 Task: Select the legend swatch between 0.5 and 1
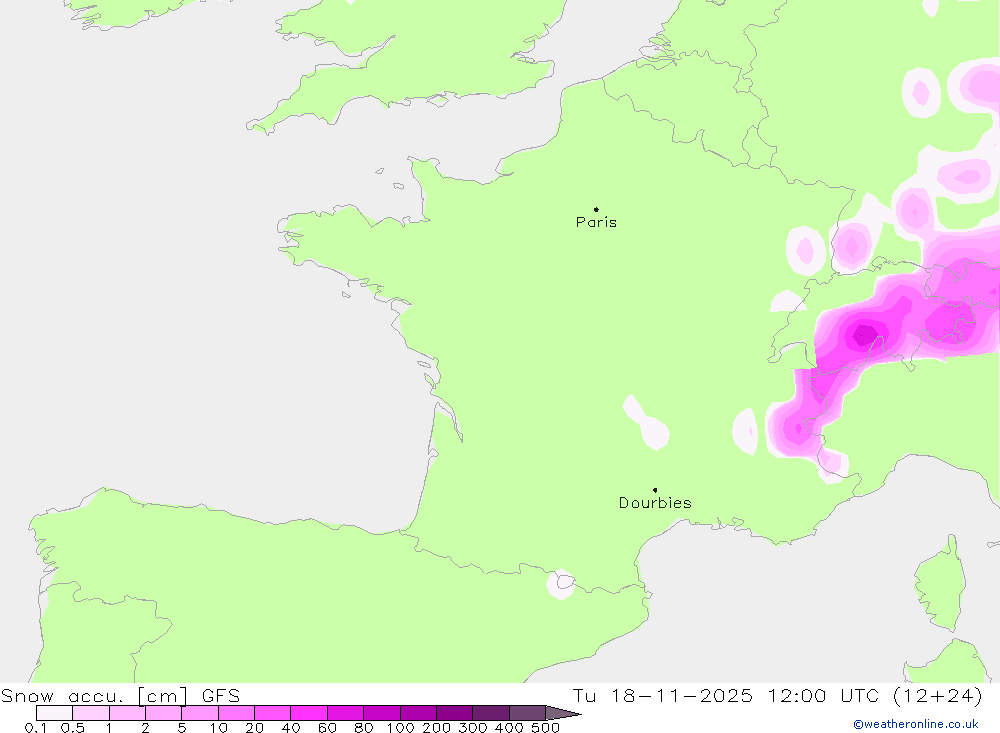point(91,713)
